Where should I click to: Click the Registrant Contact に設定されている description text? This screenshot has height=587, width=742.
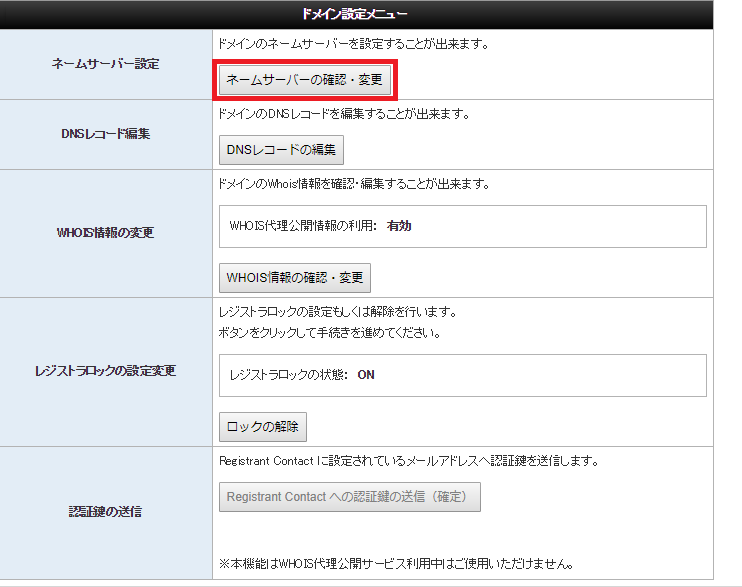coord(409,461)
